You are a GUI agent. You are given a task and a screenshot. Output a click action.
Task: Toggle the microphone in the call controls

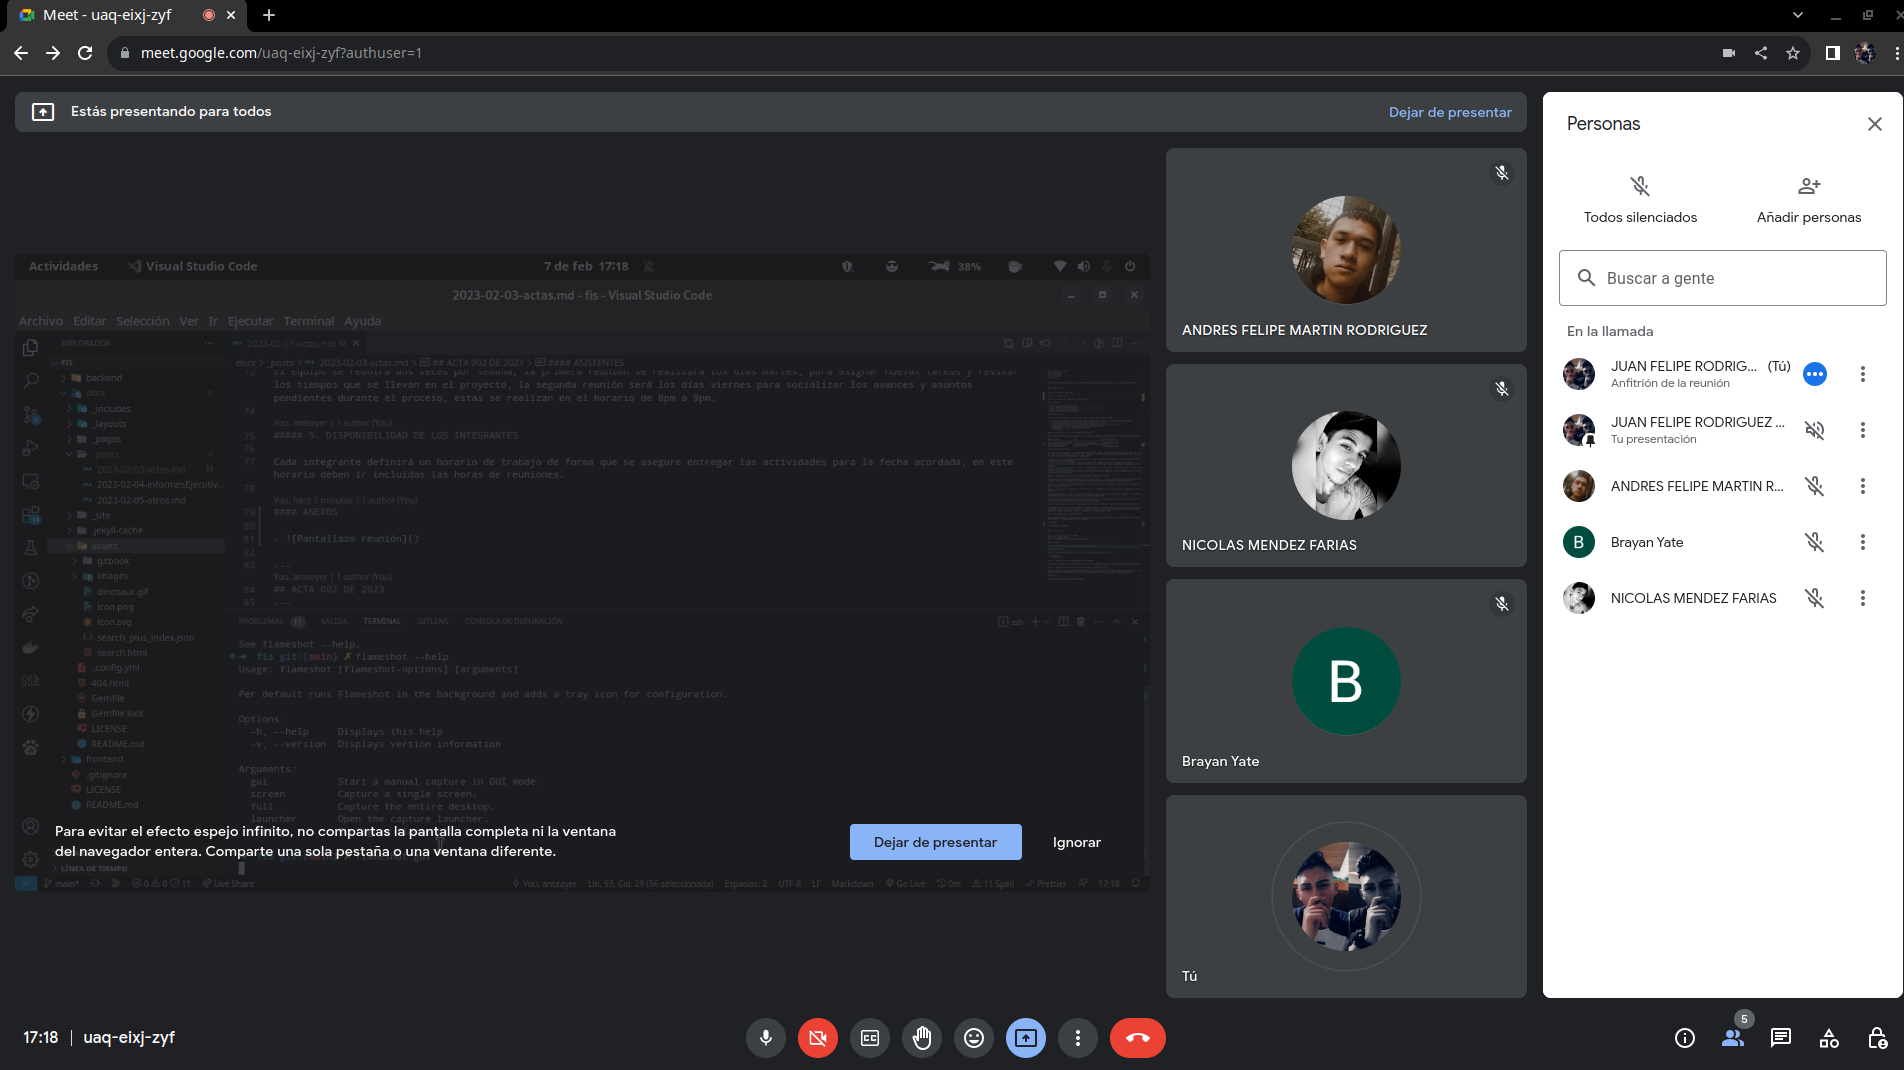coord(766,1038)
